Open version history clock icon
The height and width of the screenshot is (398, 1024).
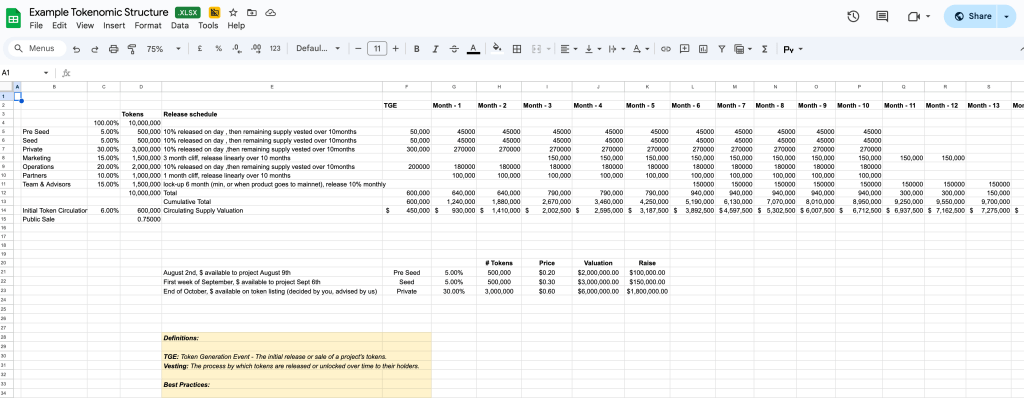pyautogui.click(x=853, y=16)
